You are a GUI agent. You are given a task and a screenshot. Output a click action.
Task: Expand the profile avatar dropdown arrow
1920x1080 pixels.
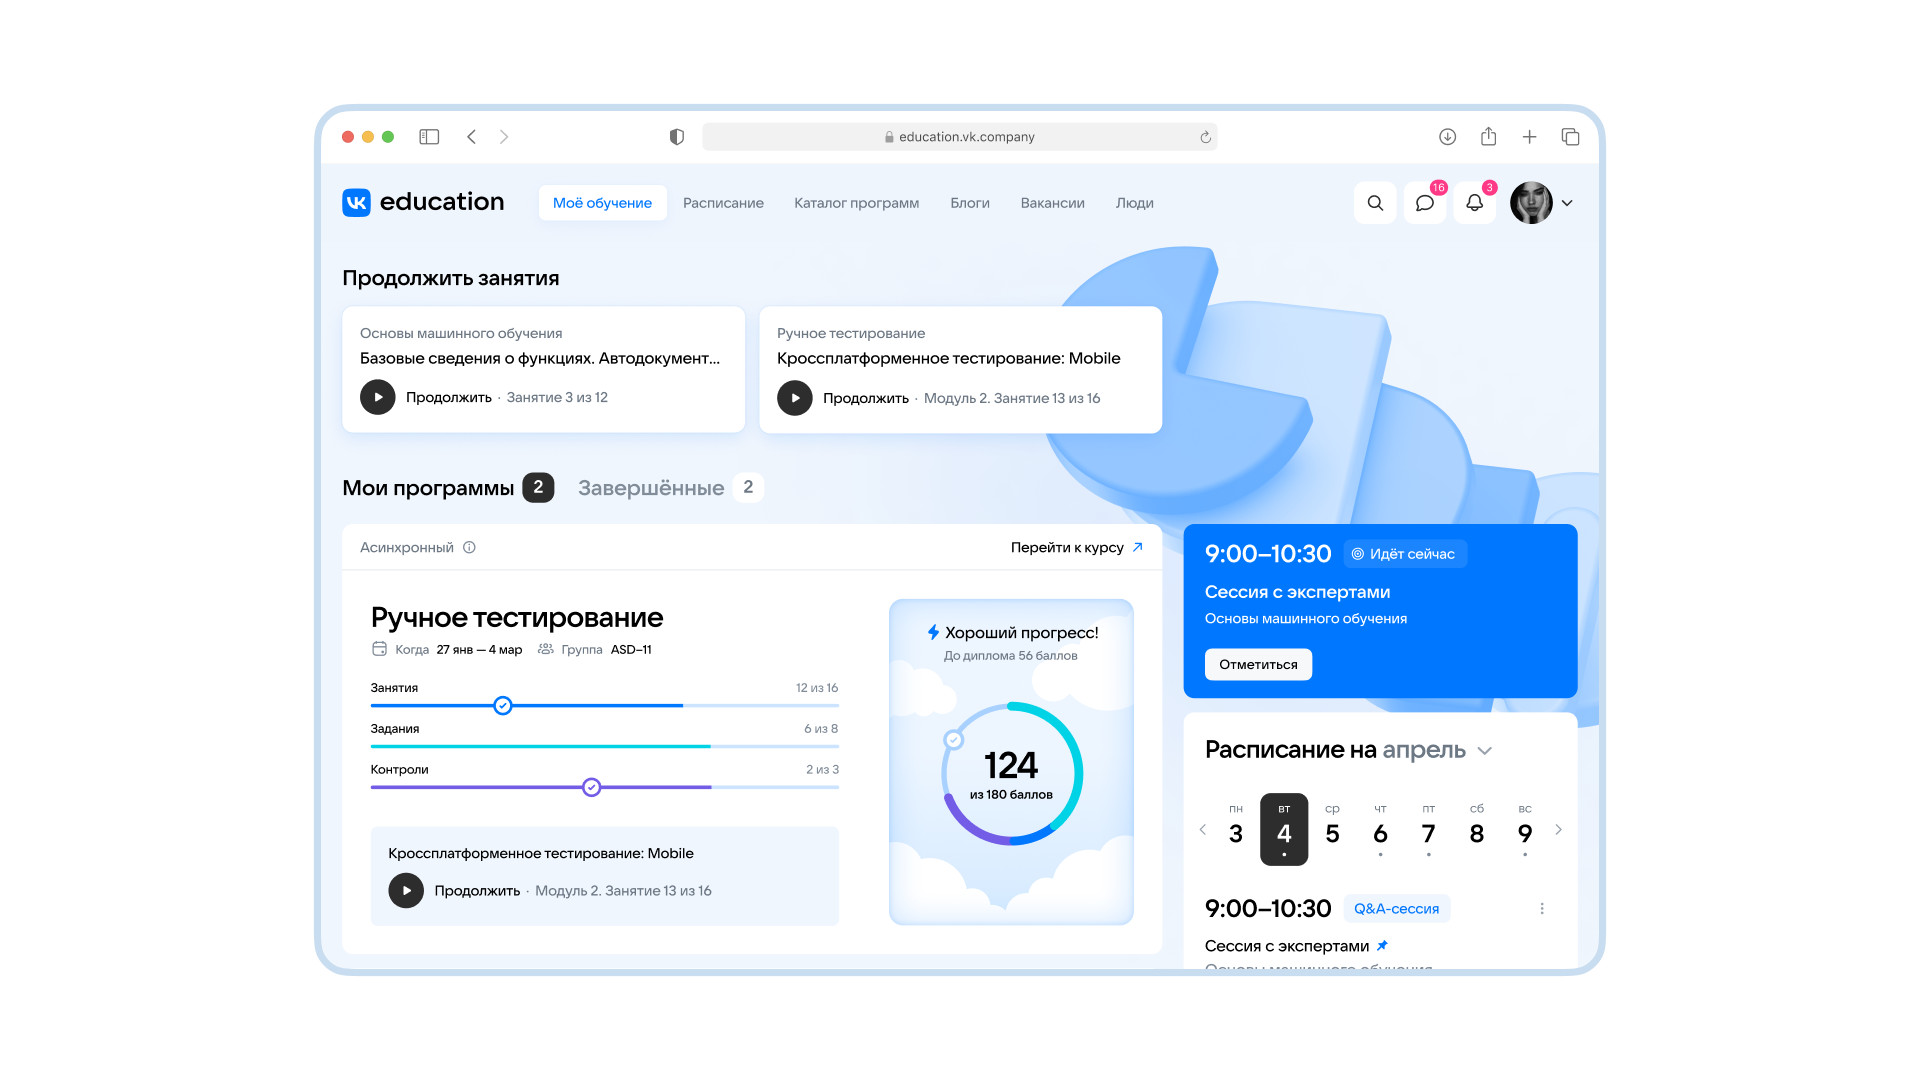pos(1567,203)
